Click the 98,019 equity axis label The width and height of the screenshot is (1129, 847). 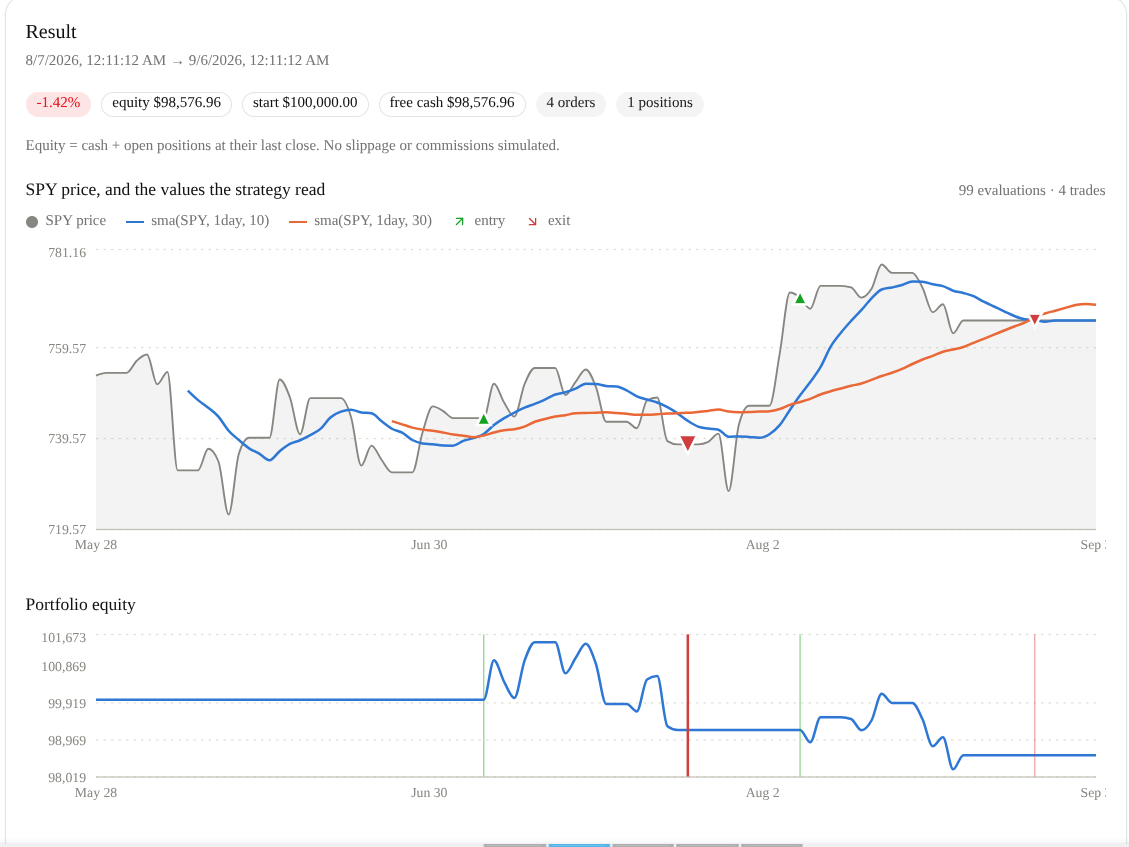coord(67,778)
